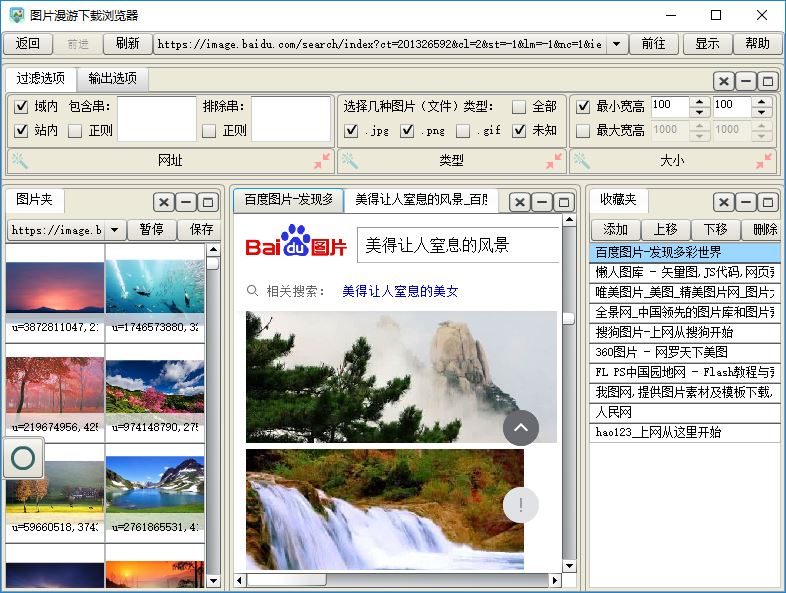Open the 帮助 help button
786x593 pixels.
coord(757,44)
